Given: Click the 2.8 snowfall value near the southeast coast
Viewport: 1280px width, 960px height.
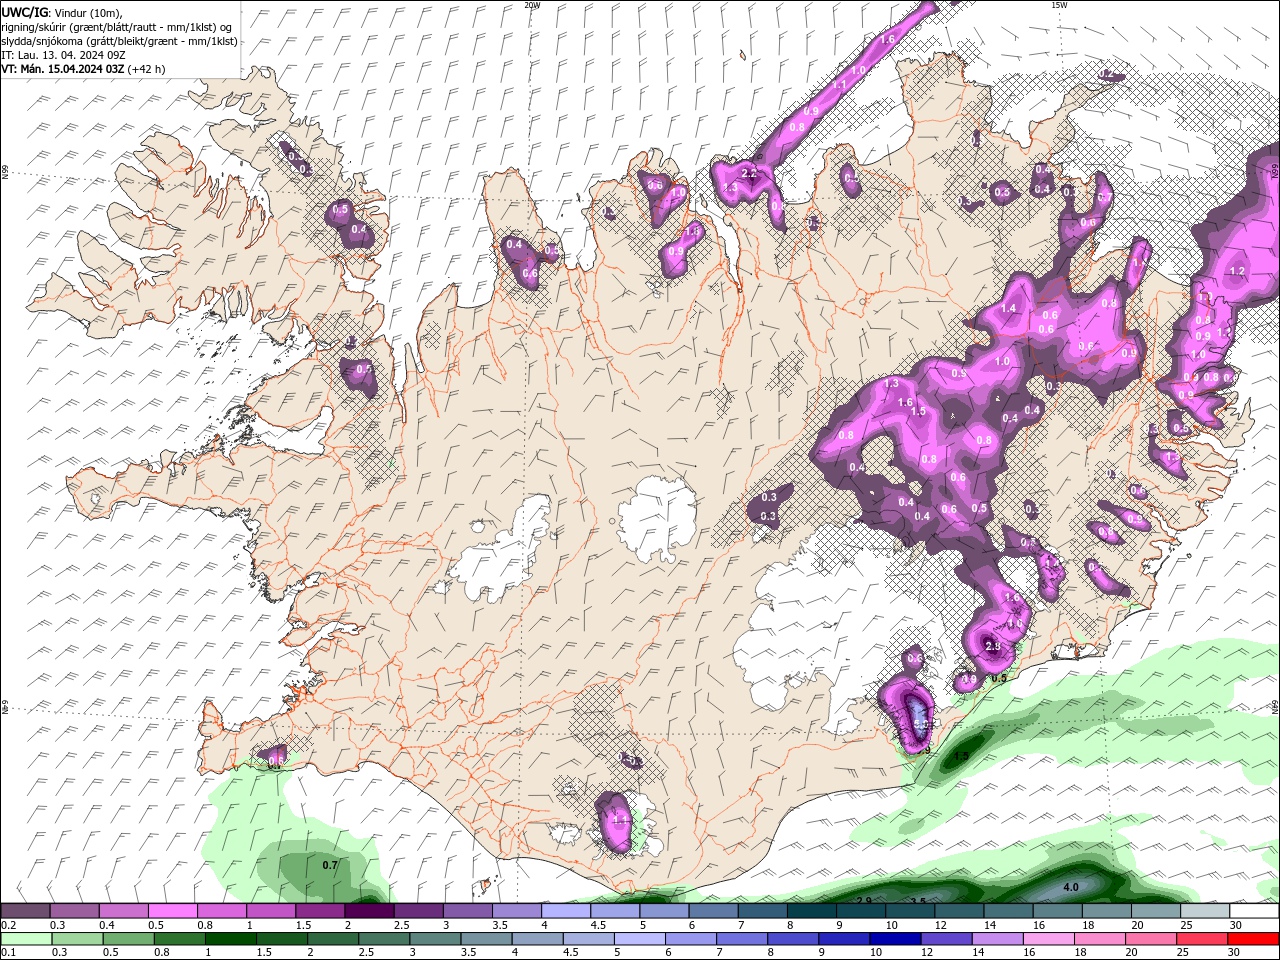Looking at the screenshot, I should coord(993,647).
